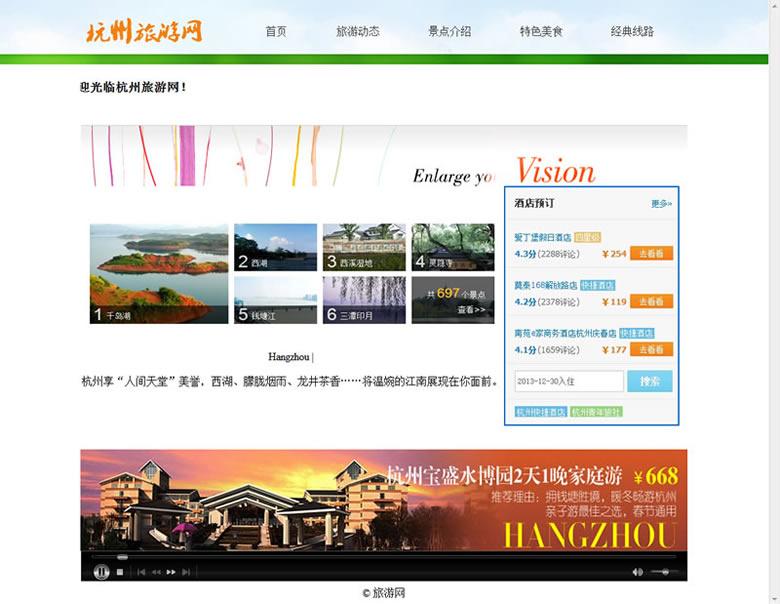This screenshot has width=780, height=604.
Task: Click the rewind icon in player
Action: [x=156, y=572]
